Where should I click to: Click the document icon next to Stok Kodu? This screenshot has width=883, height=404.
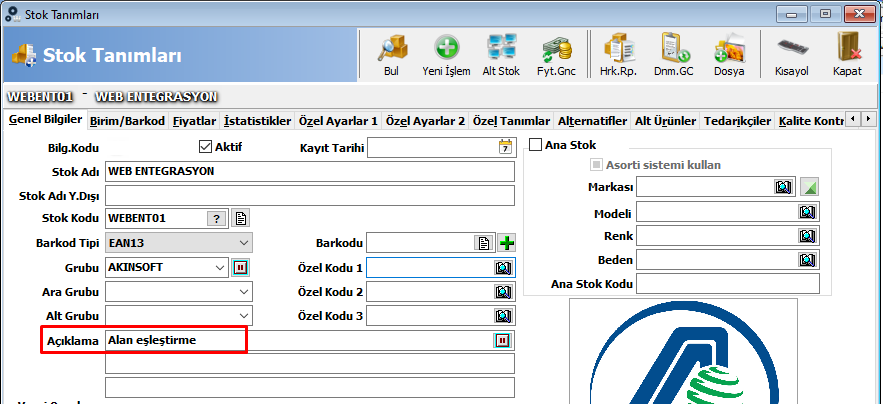[x=241, y=219]
